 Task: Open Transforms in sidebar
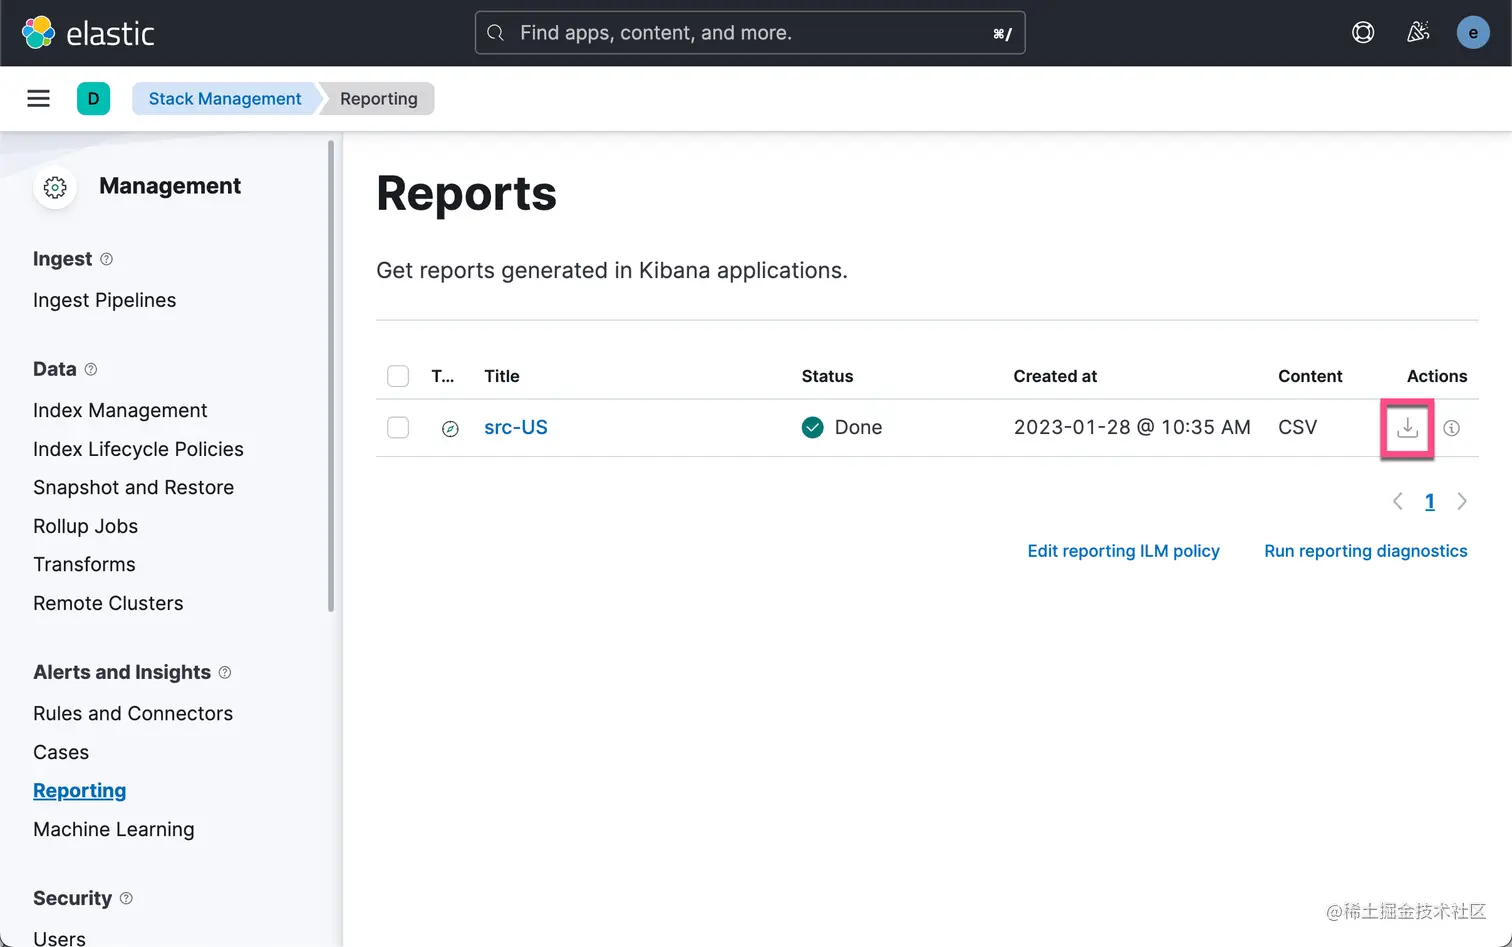[x=84, y=564]
